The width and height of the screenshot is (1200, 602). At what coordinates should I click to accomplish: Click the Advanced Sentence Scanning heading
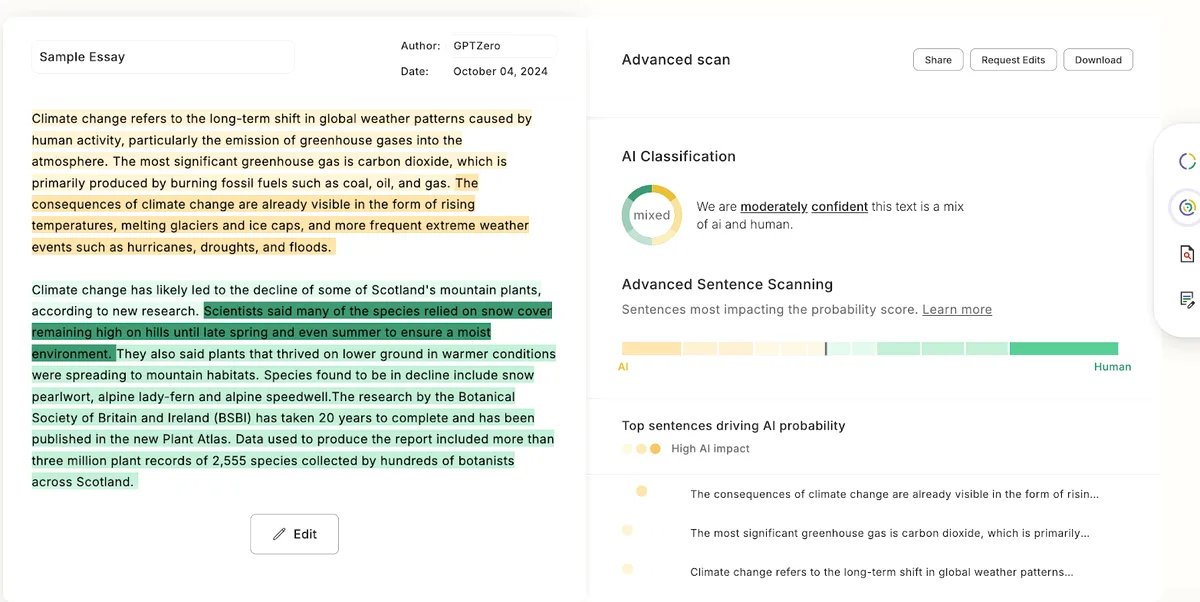pyautogui.click(x=727, y=284)
